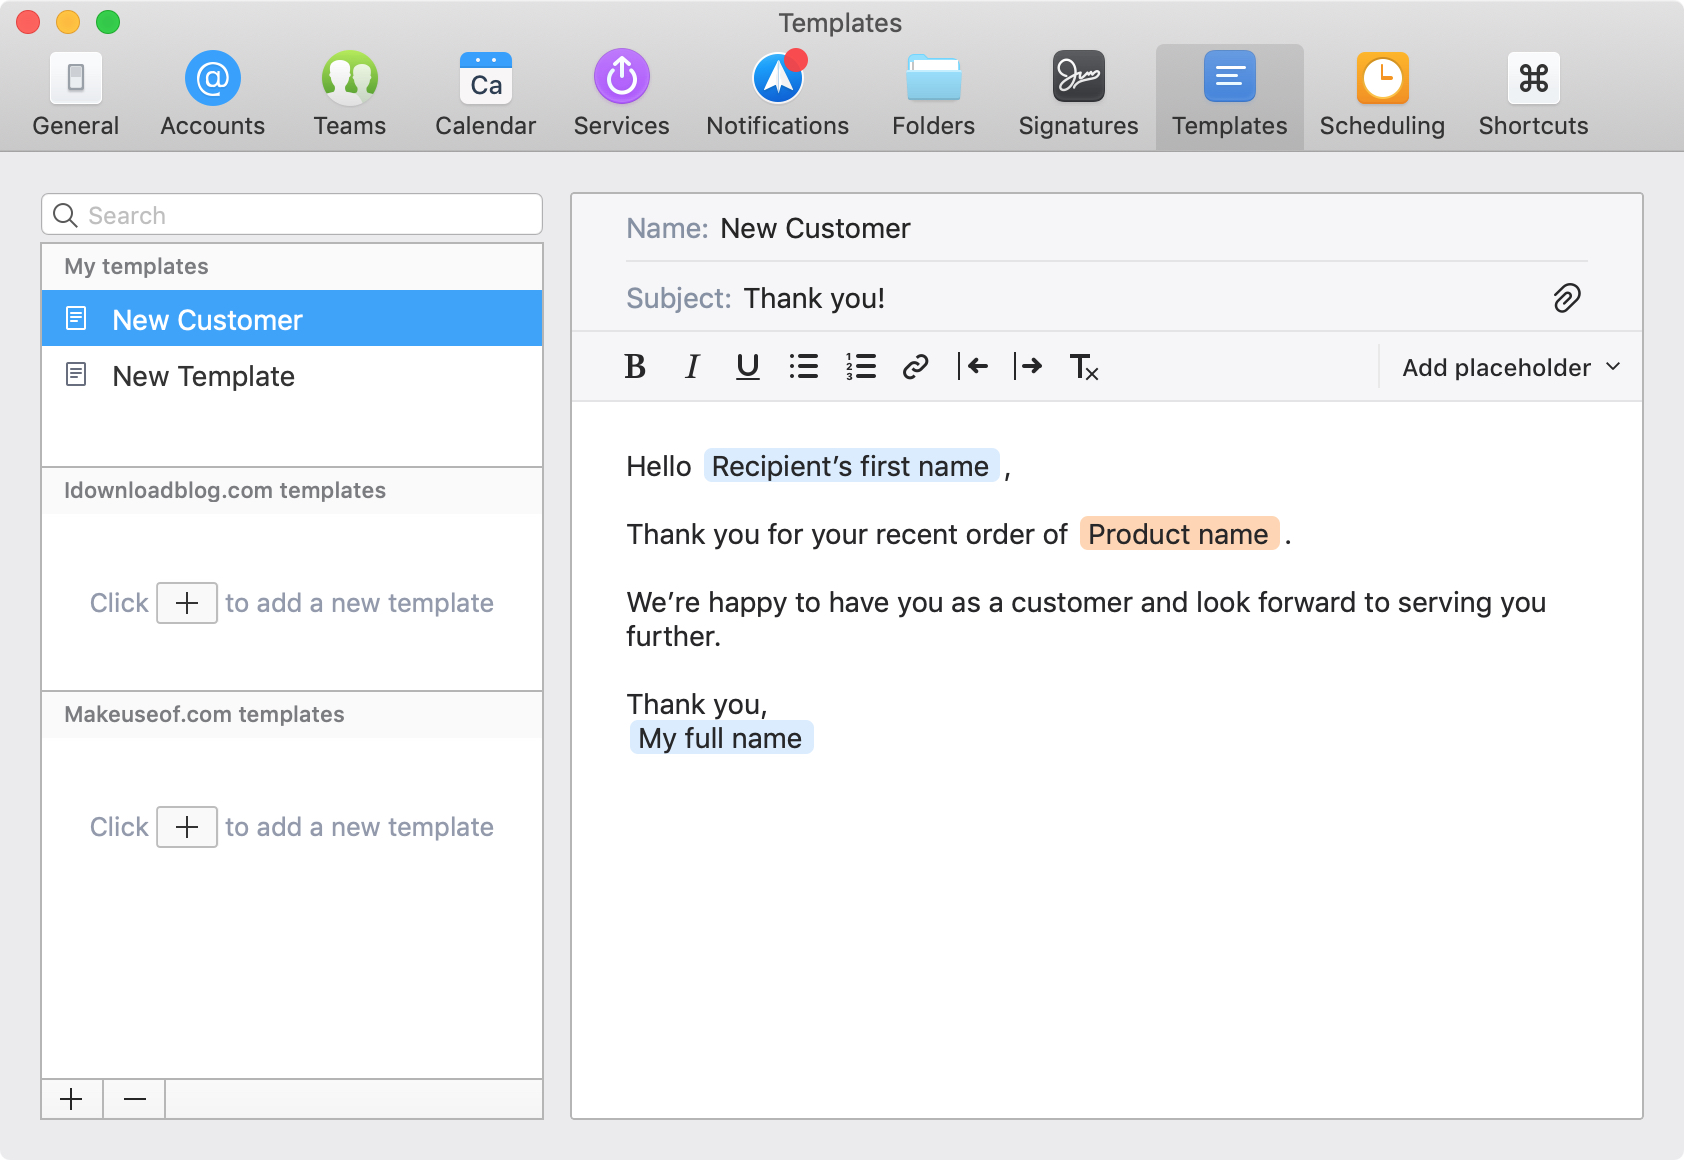The height and width of the screenshot is (1160, 1684).
Task: Open the Signatures settings tab
Action: [x=1077, y=93]
